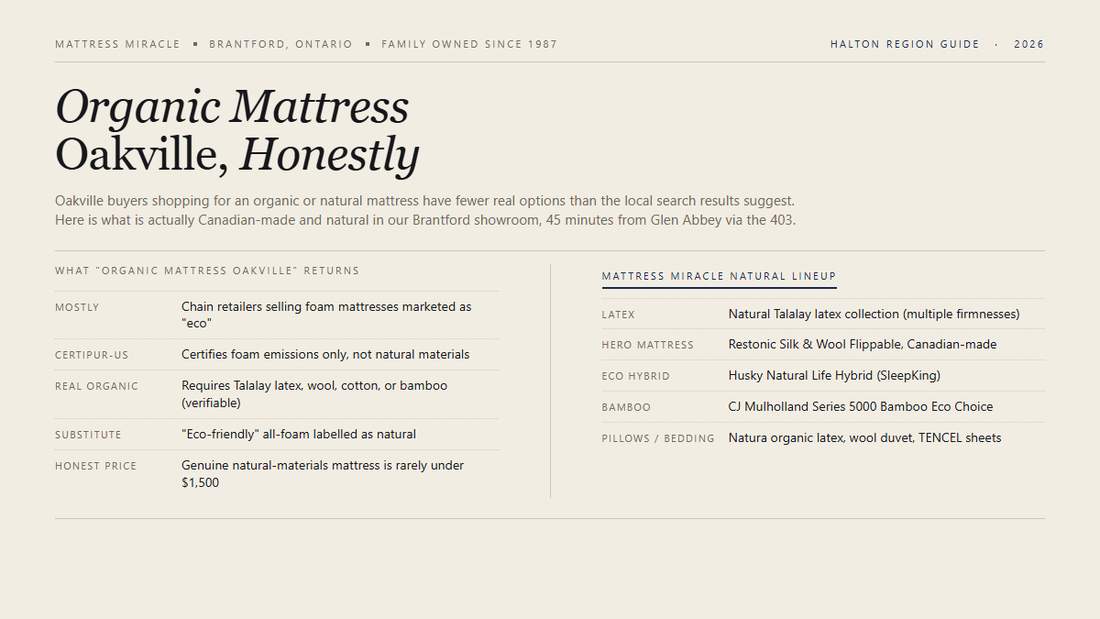
Task: Click the line mentioning 'Glen Abbey via the 403'
Action: 425,220
